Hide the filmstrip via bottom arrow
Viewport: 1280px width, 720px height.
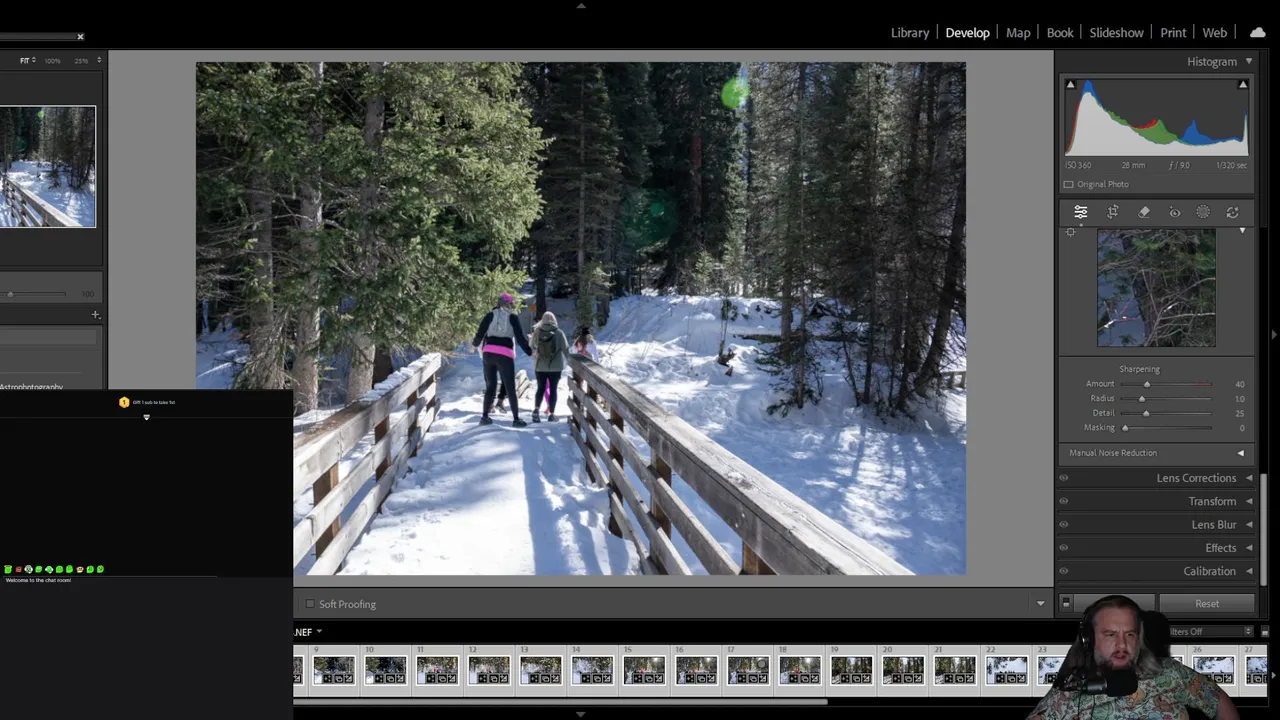(x=581, y=714)
